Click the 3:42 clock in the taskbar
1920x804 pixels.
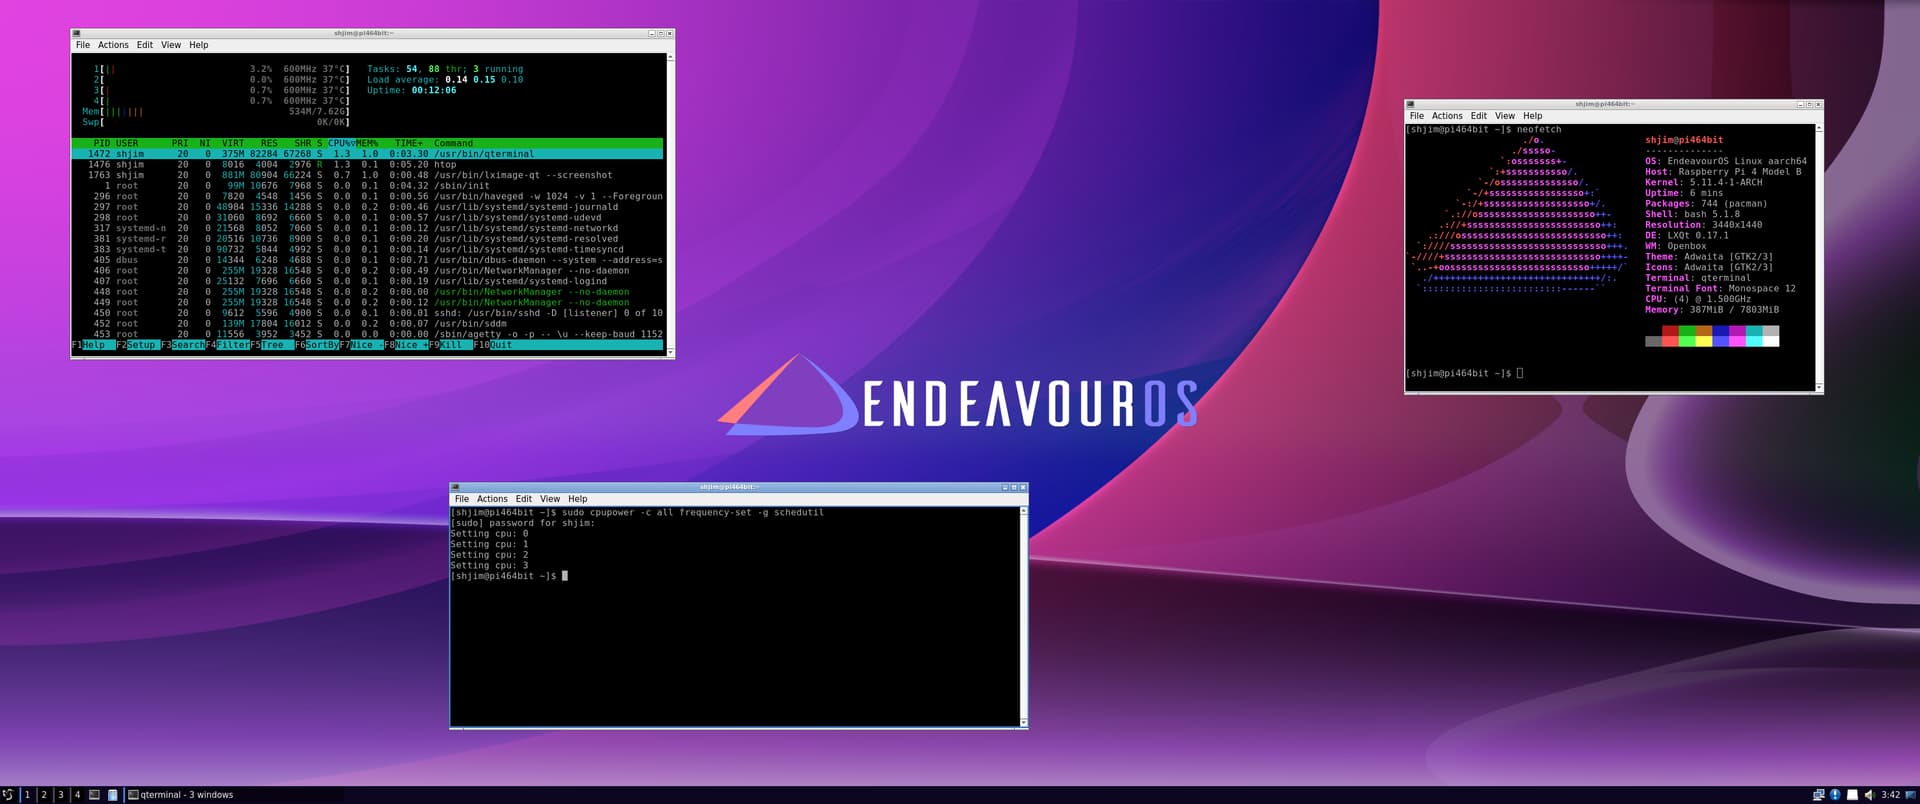coord(1890,795)
